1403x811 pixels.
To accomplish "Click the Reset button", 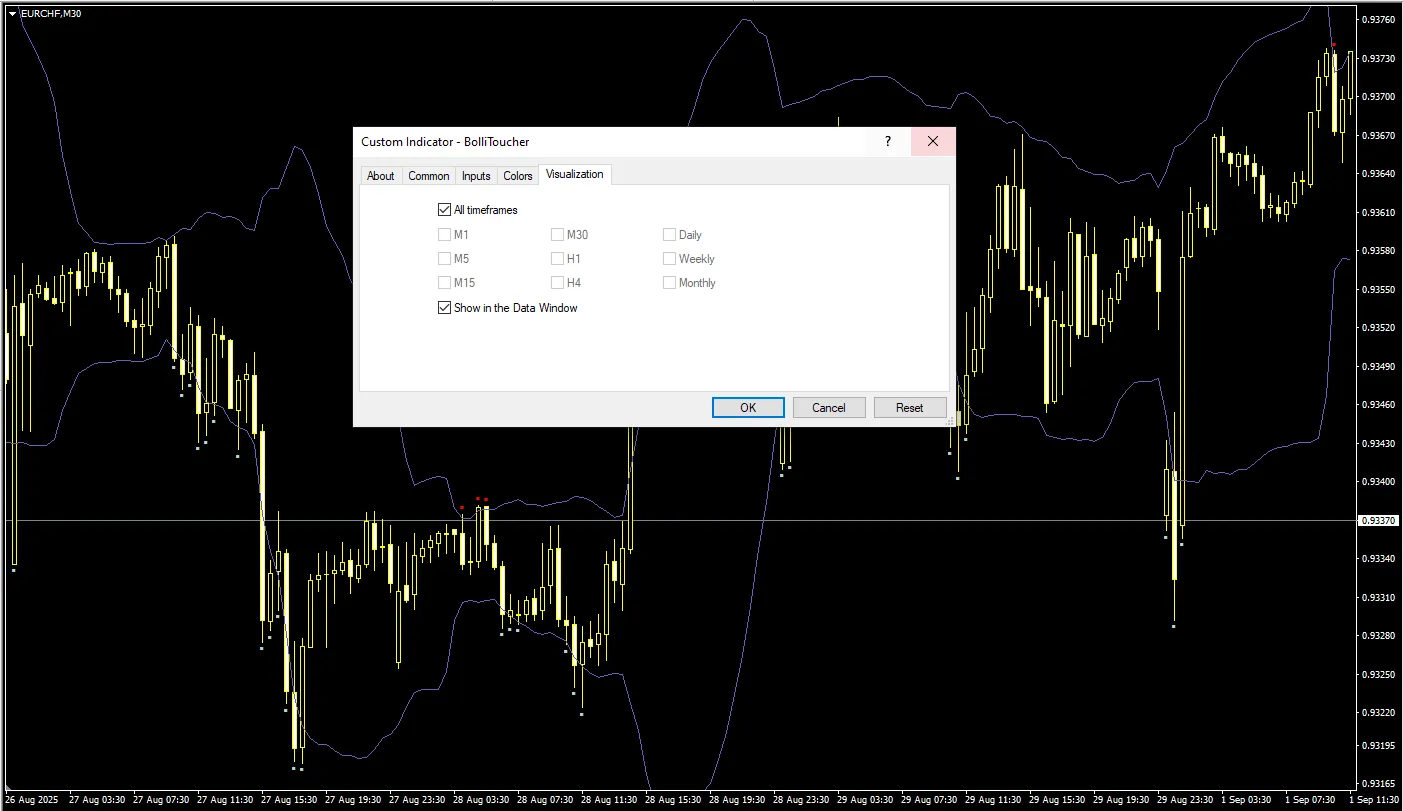I will click(x=909, y=408).
